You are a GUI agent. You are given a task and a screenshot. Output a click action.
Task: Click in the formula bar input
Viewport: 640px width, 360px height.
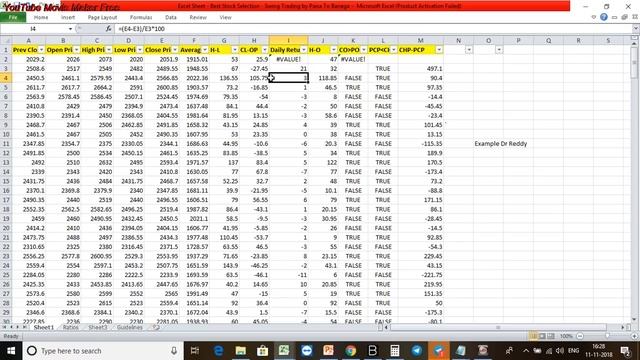click(x=373, y=29)
